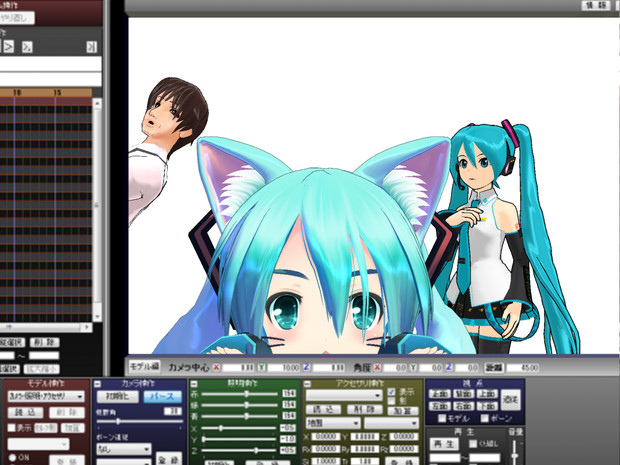Click the 情報 info button
This screenshot has width=620, height=465.
596,5
